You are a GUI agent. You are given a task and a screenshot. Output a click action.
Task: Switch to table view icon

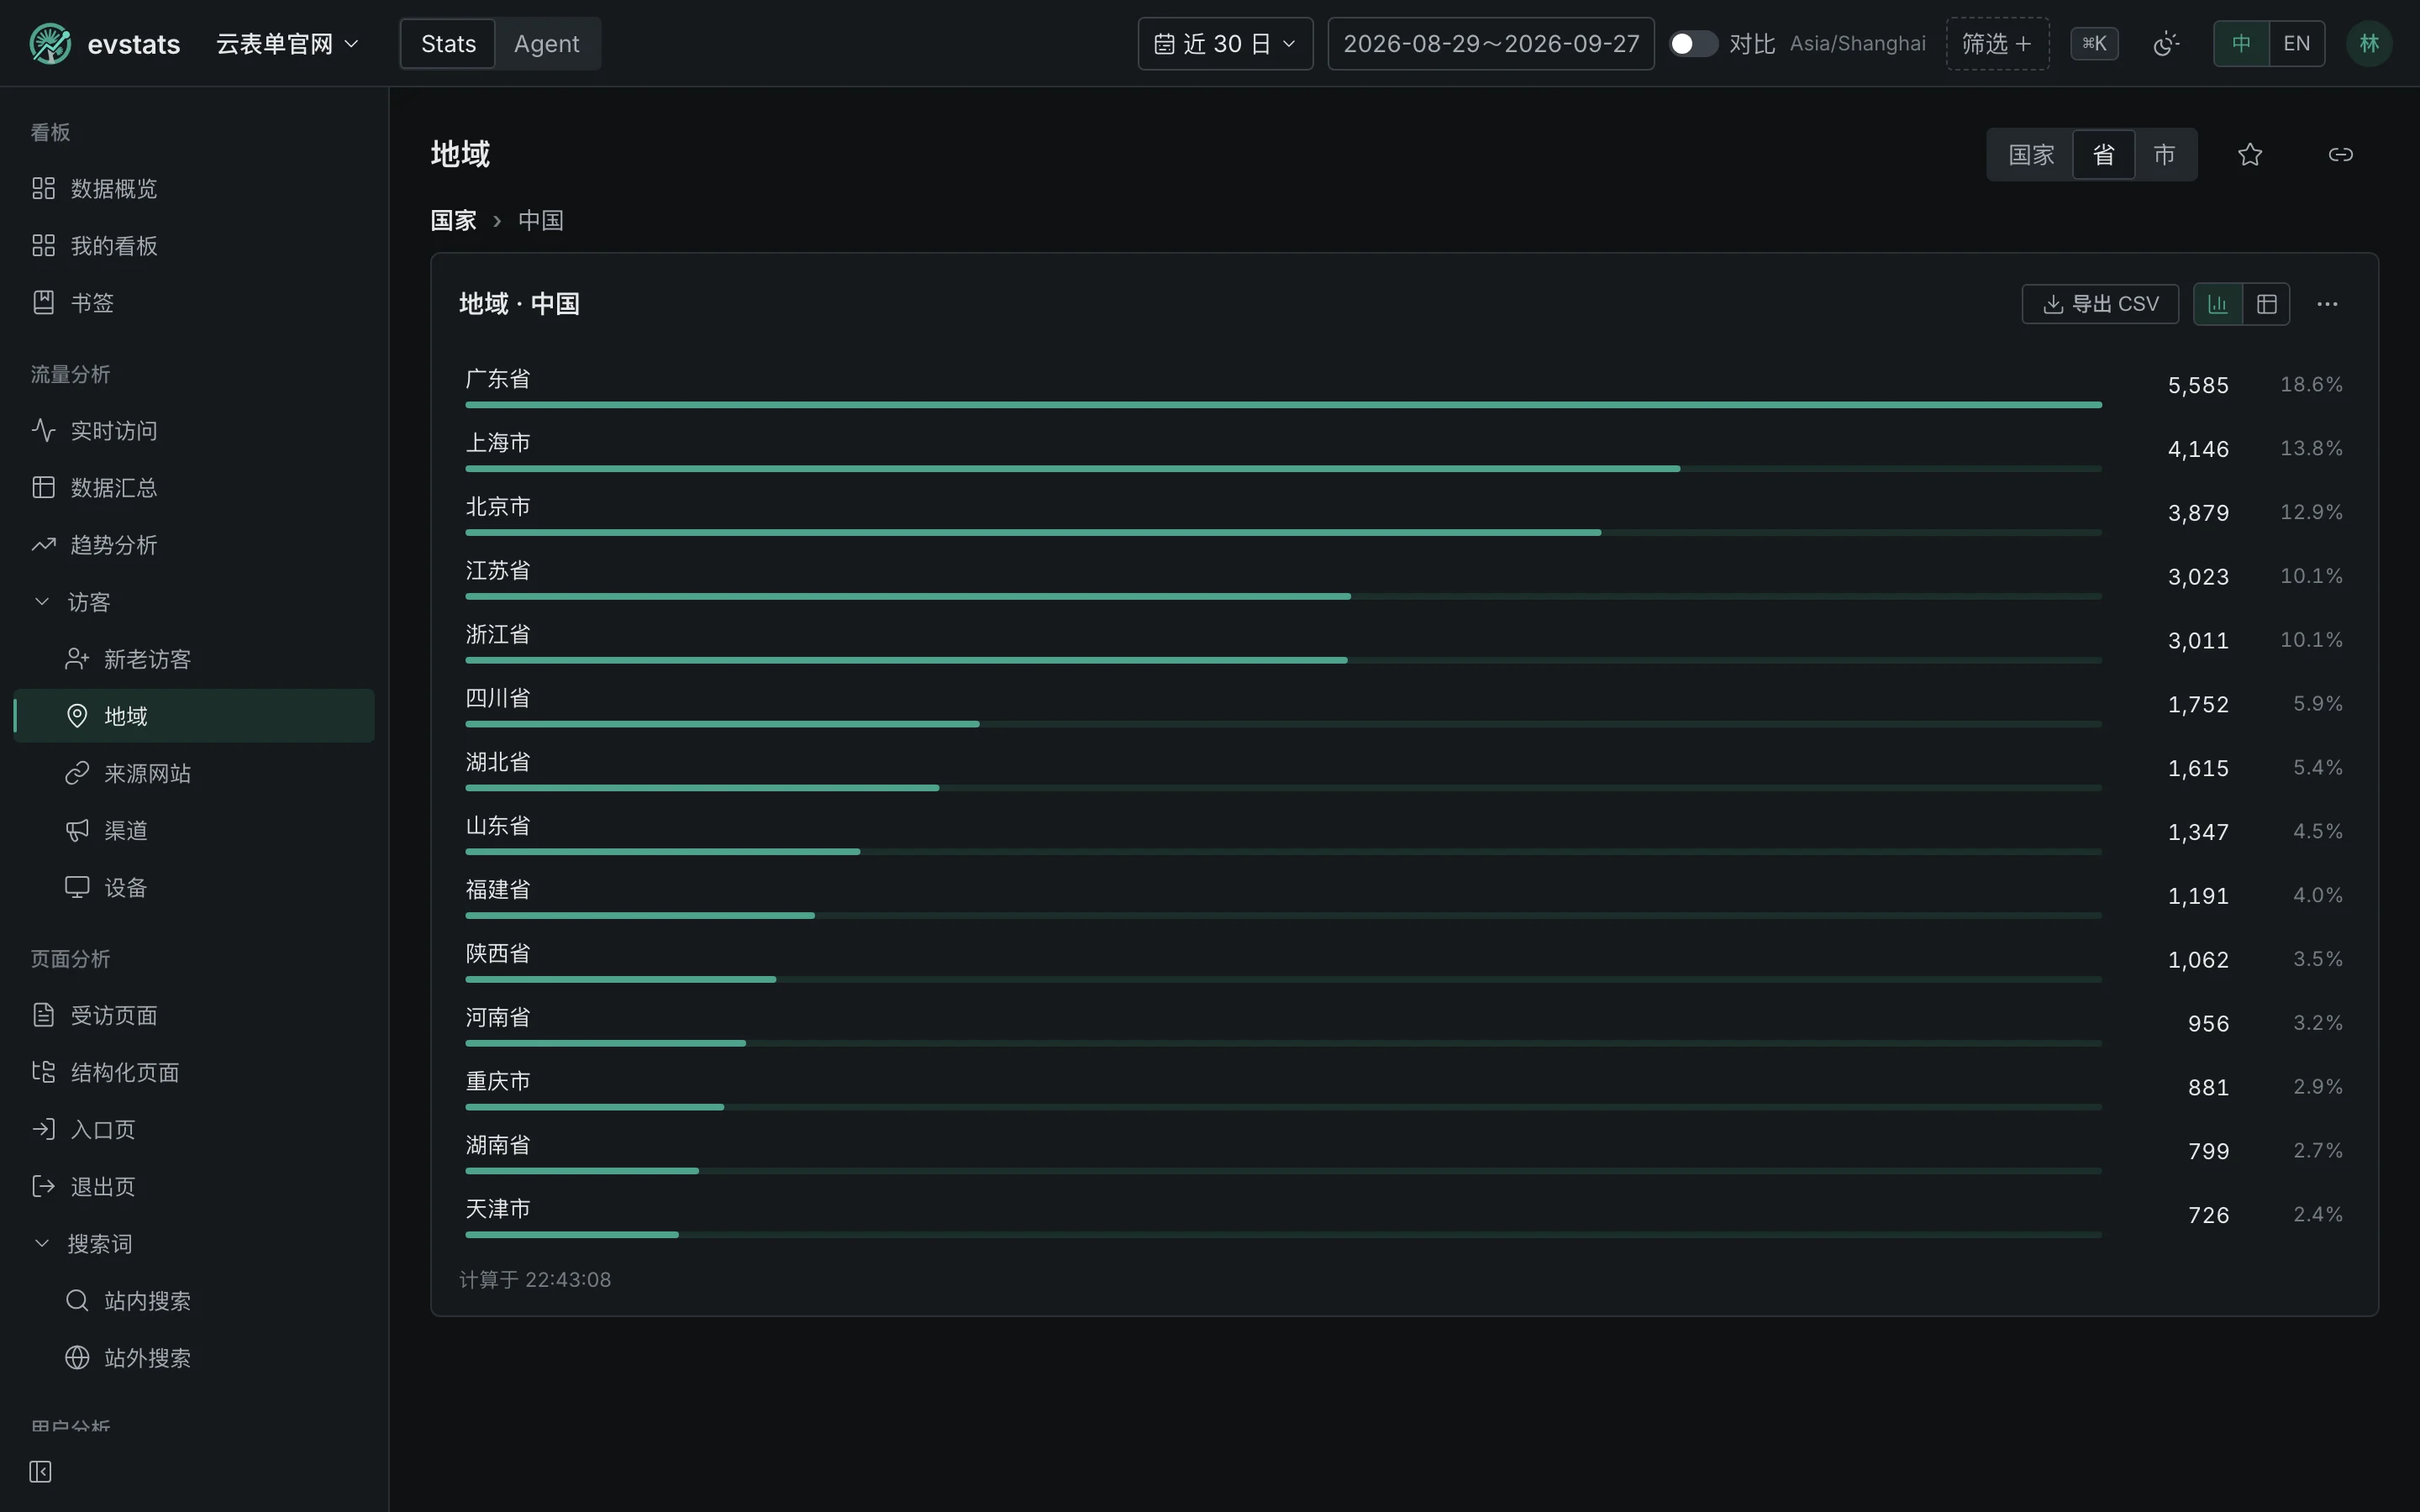click(2267, 304)
